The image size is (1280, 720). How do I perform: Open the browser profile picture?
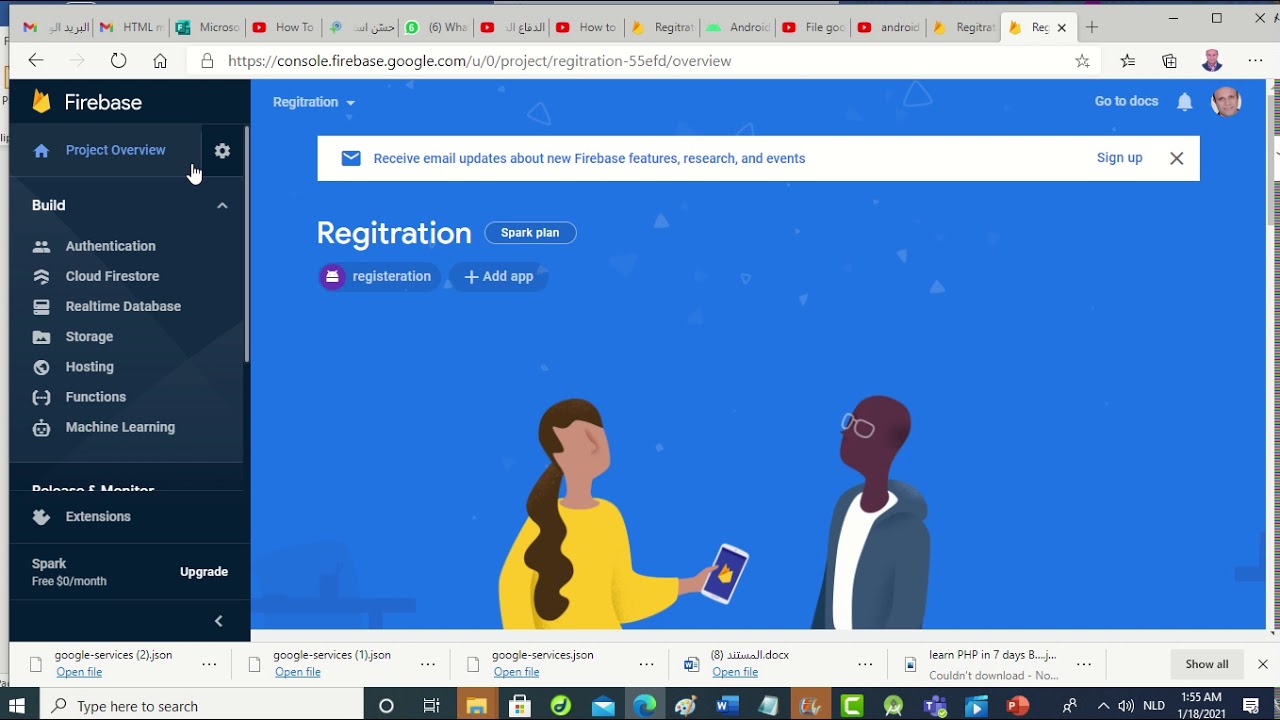point(1212,61)
